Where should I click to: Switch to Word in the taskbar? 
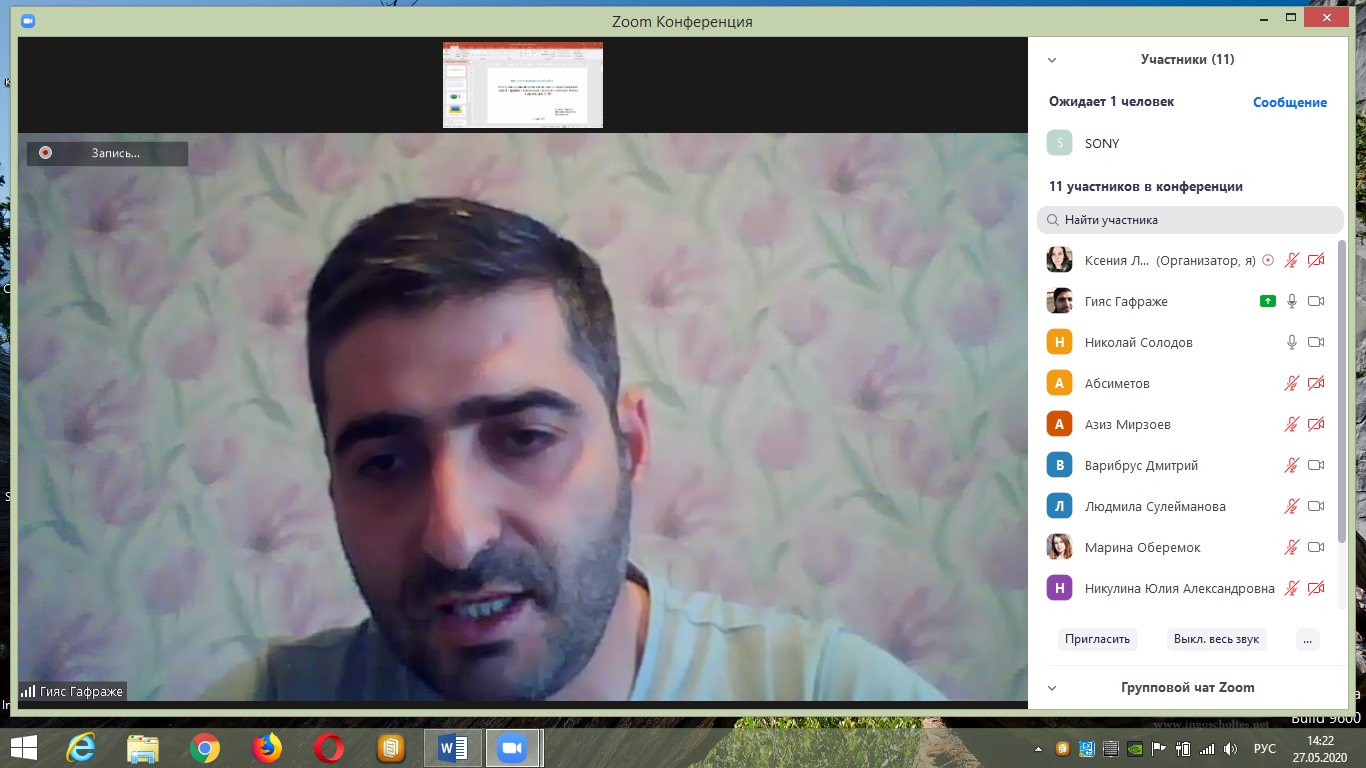(x=453, y=747)
